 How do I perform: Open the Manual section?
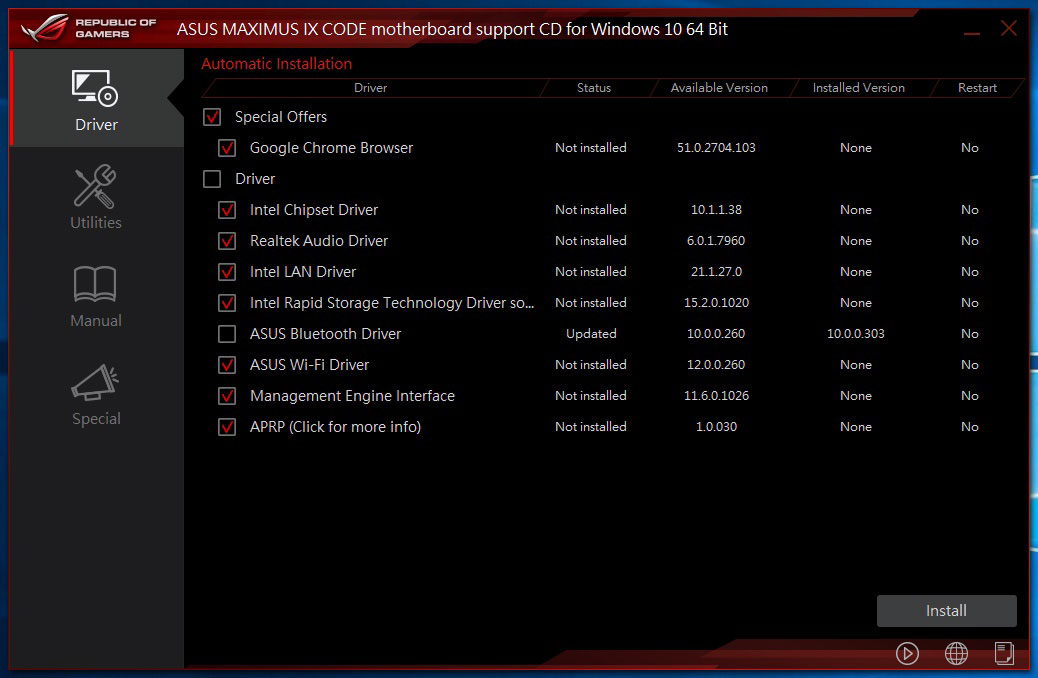coord(96,296)
